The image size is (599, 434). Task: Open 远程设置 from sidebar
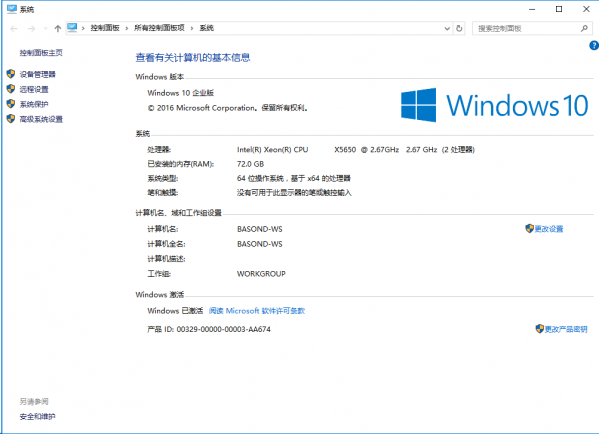point(34,89)
